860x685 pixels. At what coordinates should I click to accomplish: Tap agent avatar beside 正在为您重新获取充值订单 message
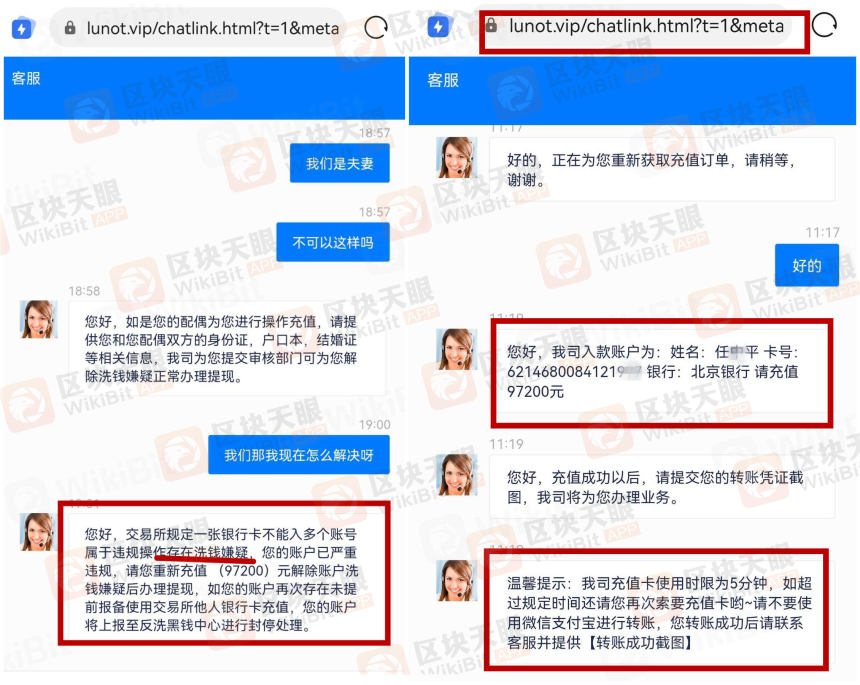coord(456,158)
